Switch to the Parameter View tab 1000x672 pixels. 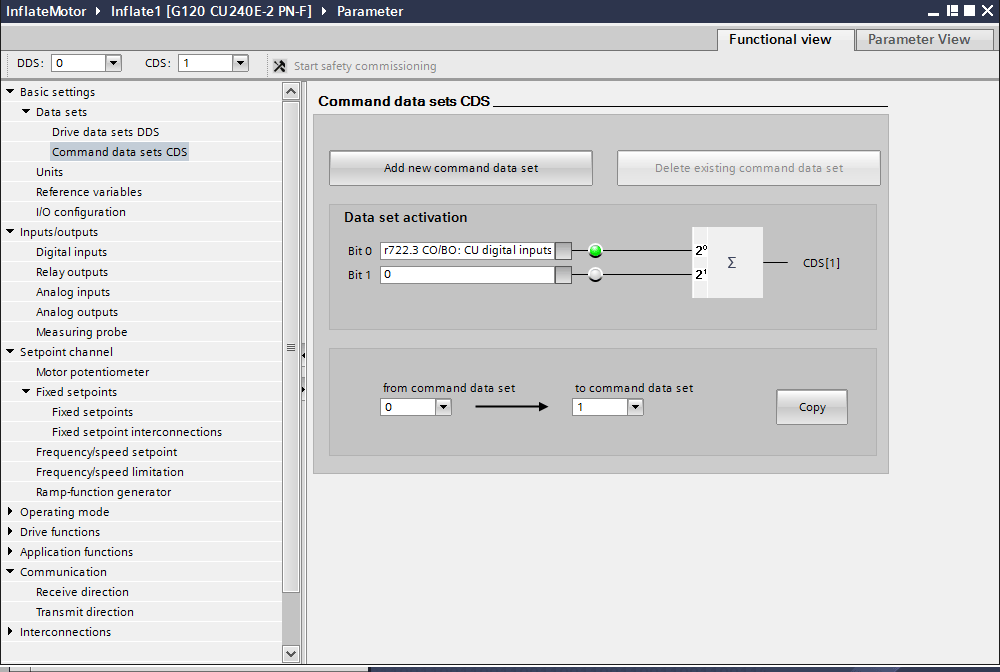click(918, 40)
